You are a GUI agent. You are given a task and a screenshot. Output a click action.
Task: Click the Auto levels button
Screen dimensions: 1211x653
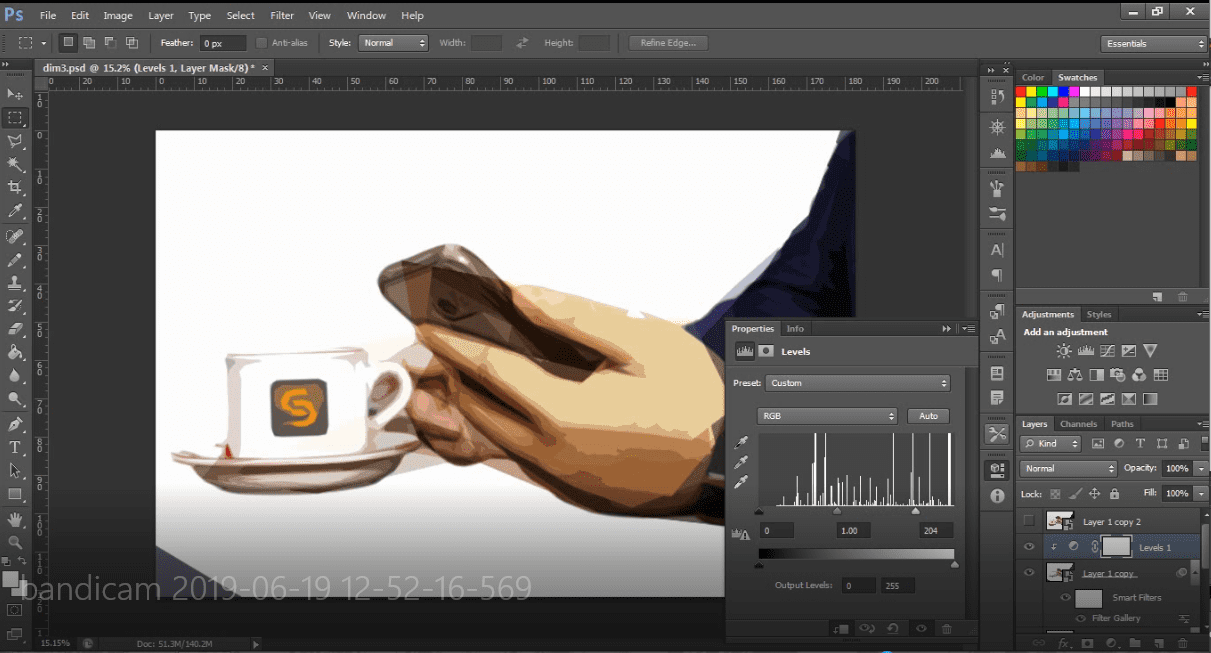pos(928,416)
